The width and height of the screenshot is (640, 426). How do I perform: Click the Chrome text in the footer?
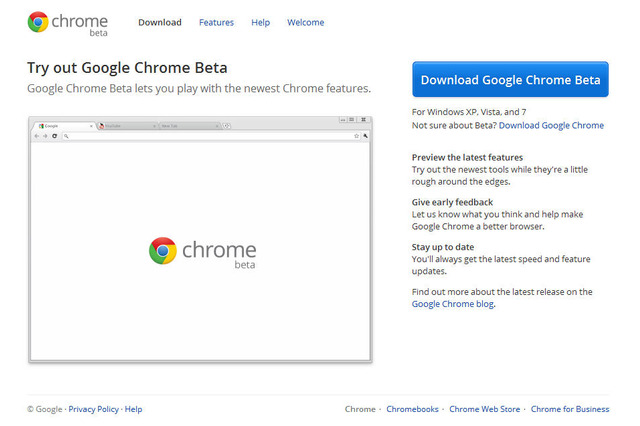pyautogui.click(x=360, y=409)
